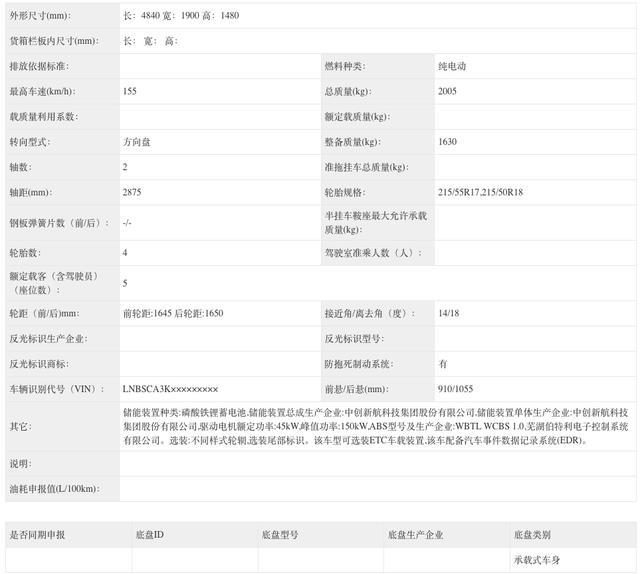Click the 钢板弹簧片数（前/后） label
The width and height of the screenshot is (640, 574).
(59, 223)
